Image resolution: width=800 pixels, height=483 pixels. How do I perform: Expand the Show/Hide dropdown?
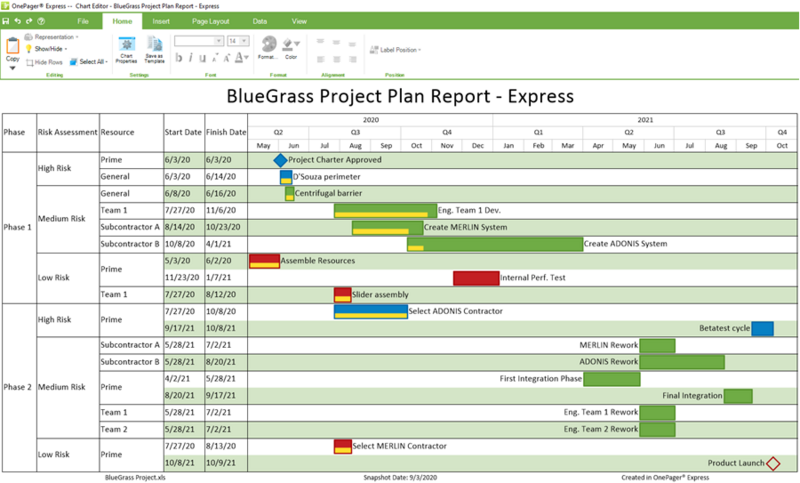click(x=66, y=49)
